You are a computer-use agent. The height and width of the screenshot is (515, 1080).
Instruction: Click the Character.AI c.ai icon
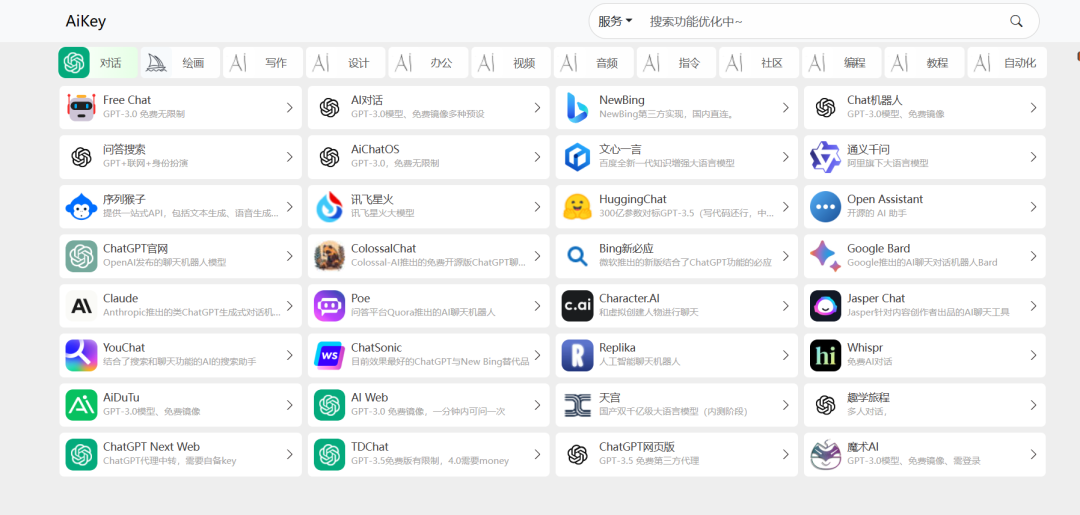coord(577,306)
